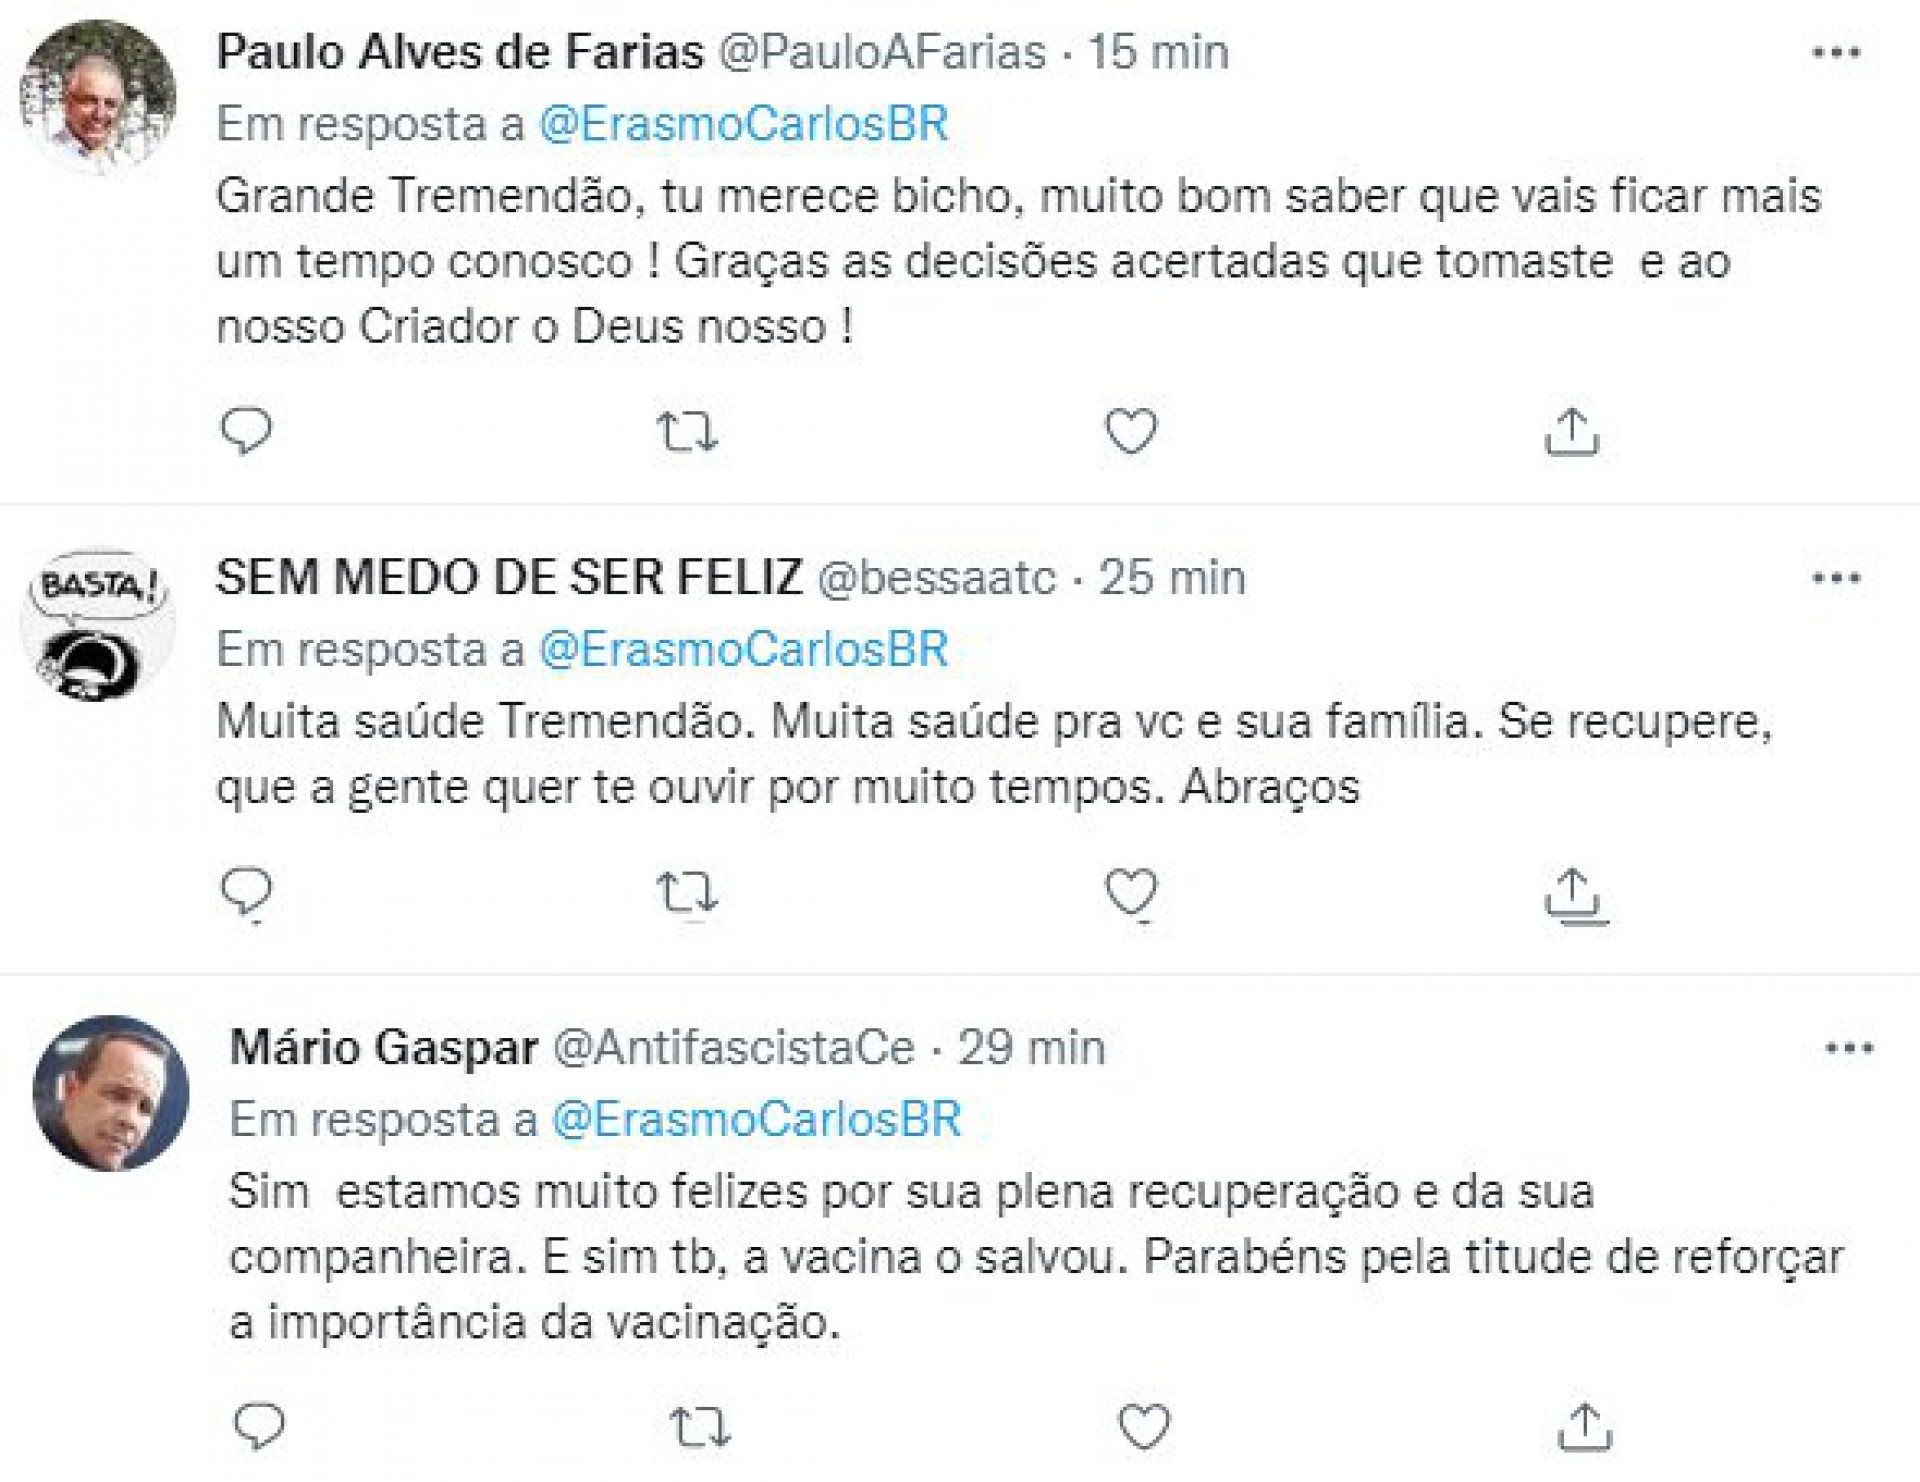Retweet Mário Gaspar's tweet

[700, 1426]
